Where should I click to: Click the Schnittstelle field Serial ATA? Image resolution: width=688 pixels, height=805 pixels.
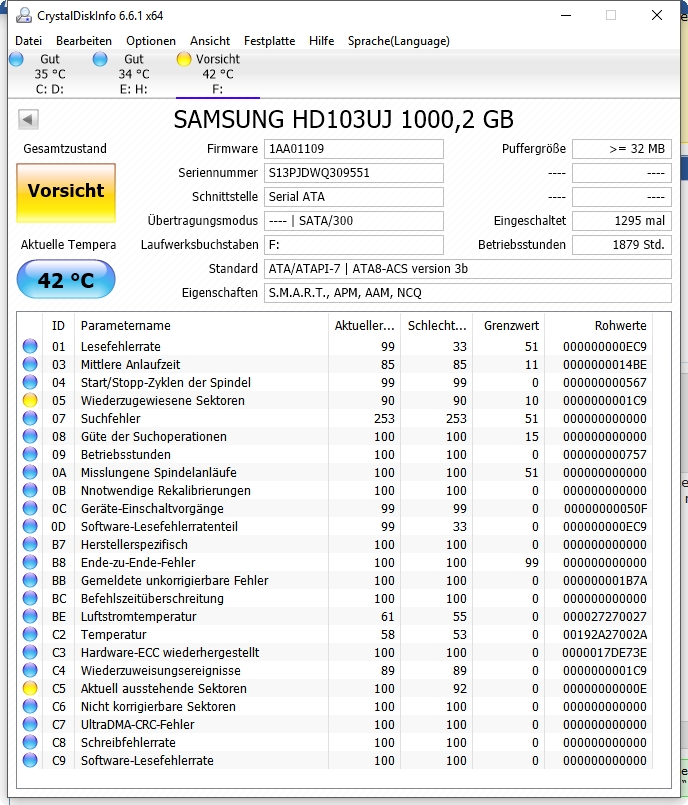[354, 197]
